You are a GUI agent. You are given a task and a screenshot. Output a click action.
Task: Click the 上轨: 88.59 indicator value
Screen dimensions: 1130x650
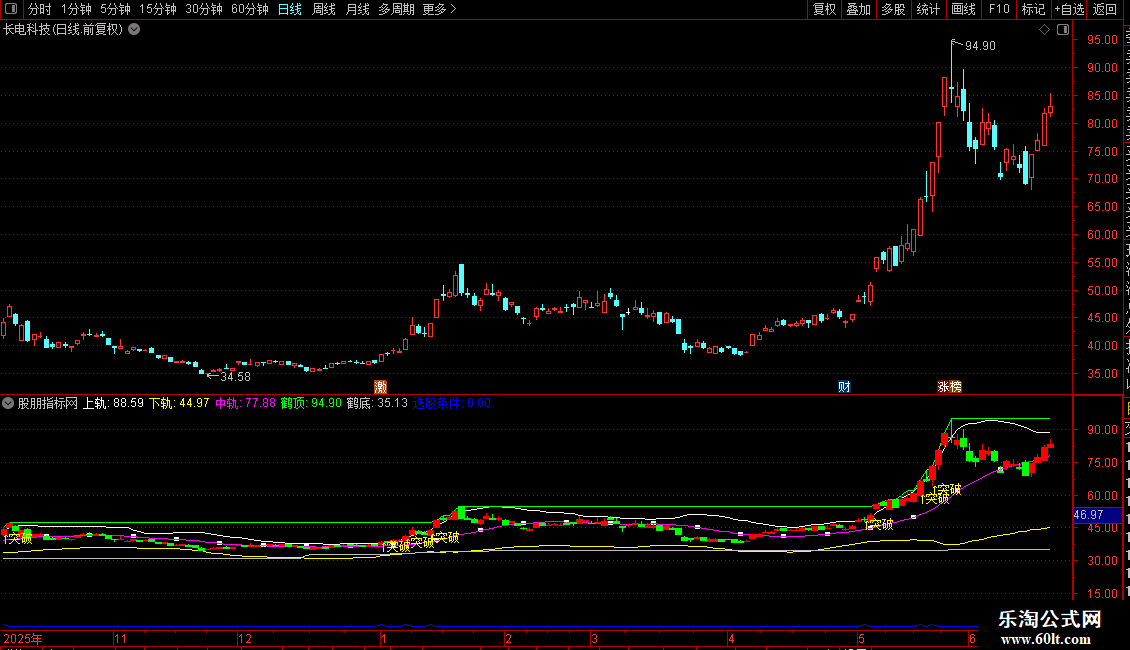pyautogui.click(x=113, y=404)
